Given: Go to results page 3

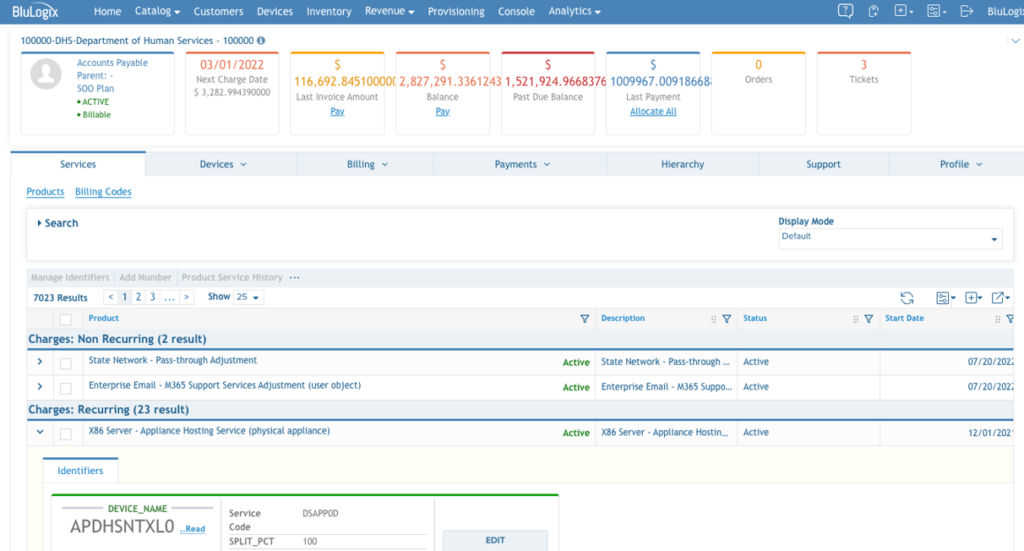Looking at the screenshot, I should 152,297.
